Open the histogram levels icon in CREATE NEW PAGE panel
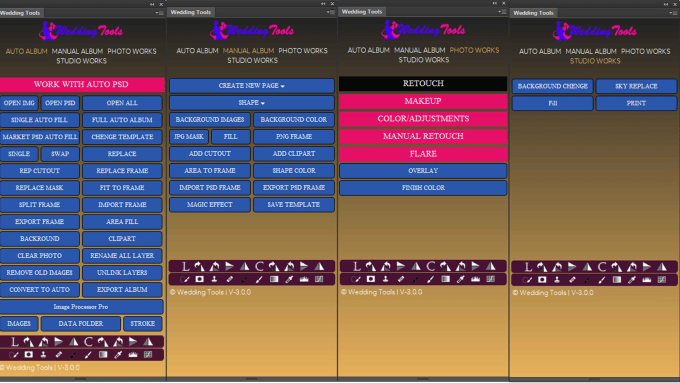This screenshot has height=383, width=680. click(x=304, y=279)
